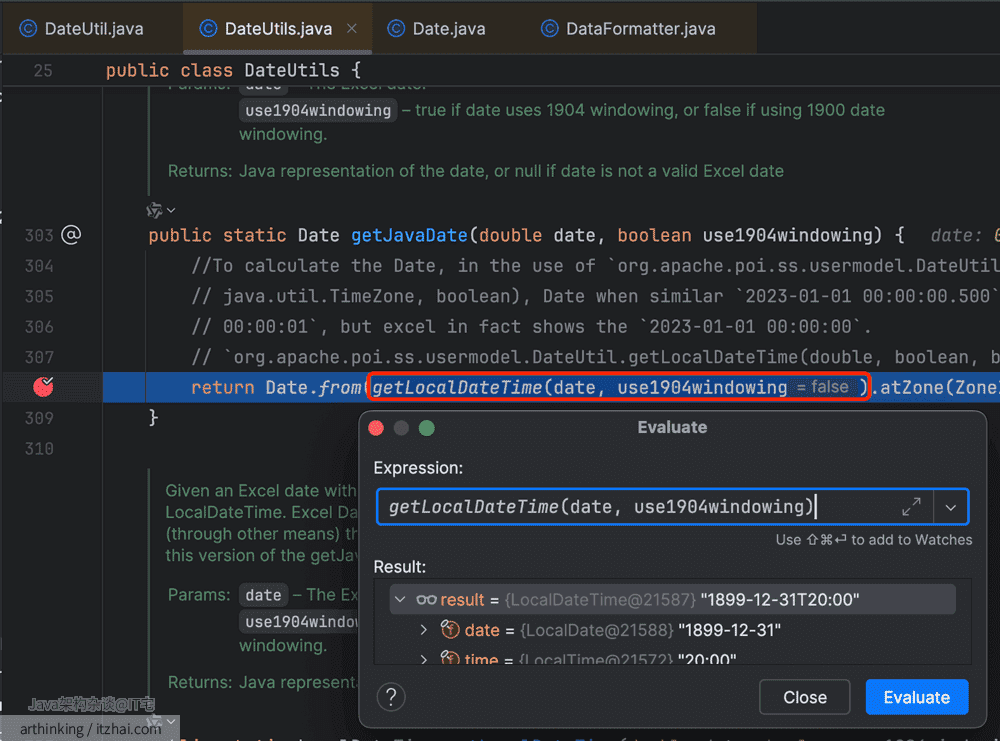This screenshot has height=741, width=1000.
Task: Open the dropdown chevron next to rendered doc icon
Action: [x=171, y=210]
